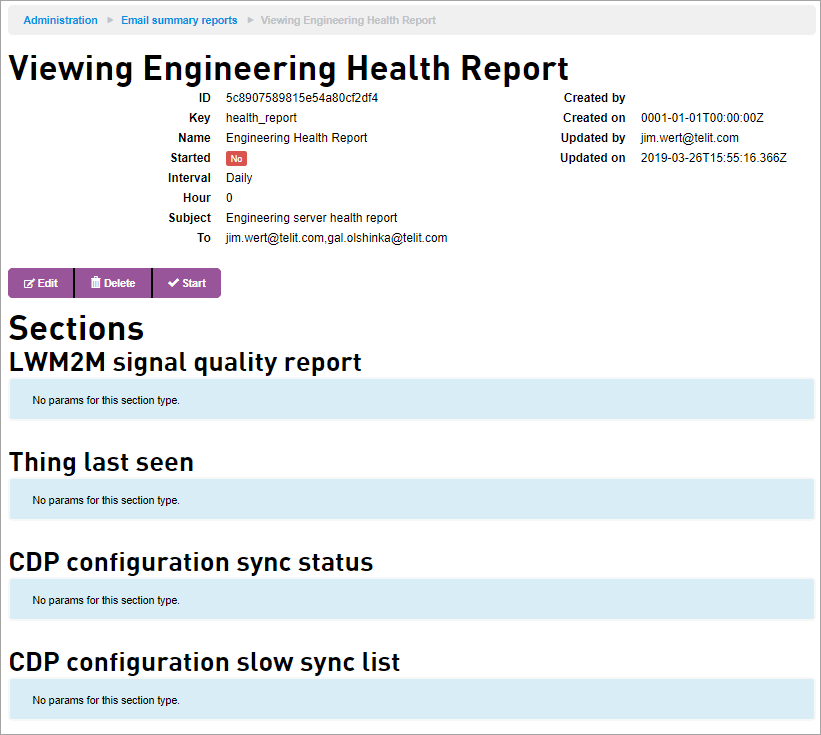Click the Edit button
The height and width of the screenshot is (735, 821).
click(41, 283)
